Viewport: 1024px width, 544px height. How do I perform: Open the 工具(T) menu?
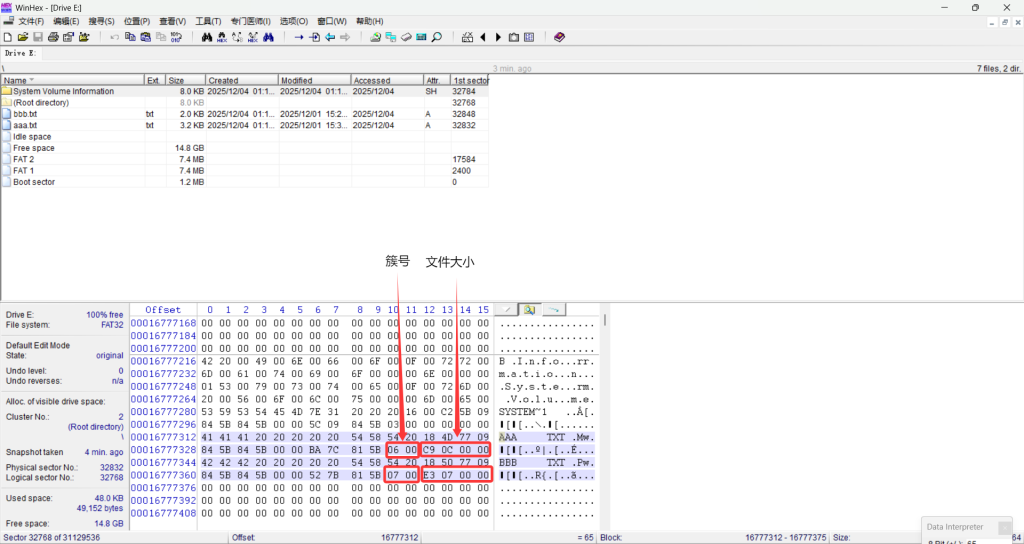point(208,21)
